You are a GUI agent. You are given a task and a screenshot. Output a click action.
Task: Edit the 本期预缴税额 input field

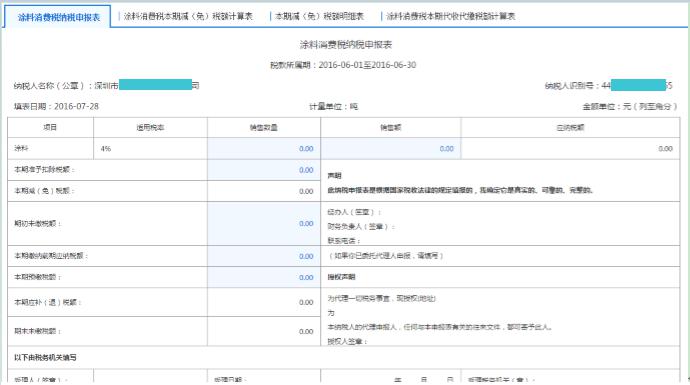(264, 277)
